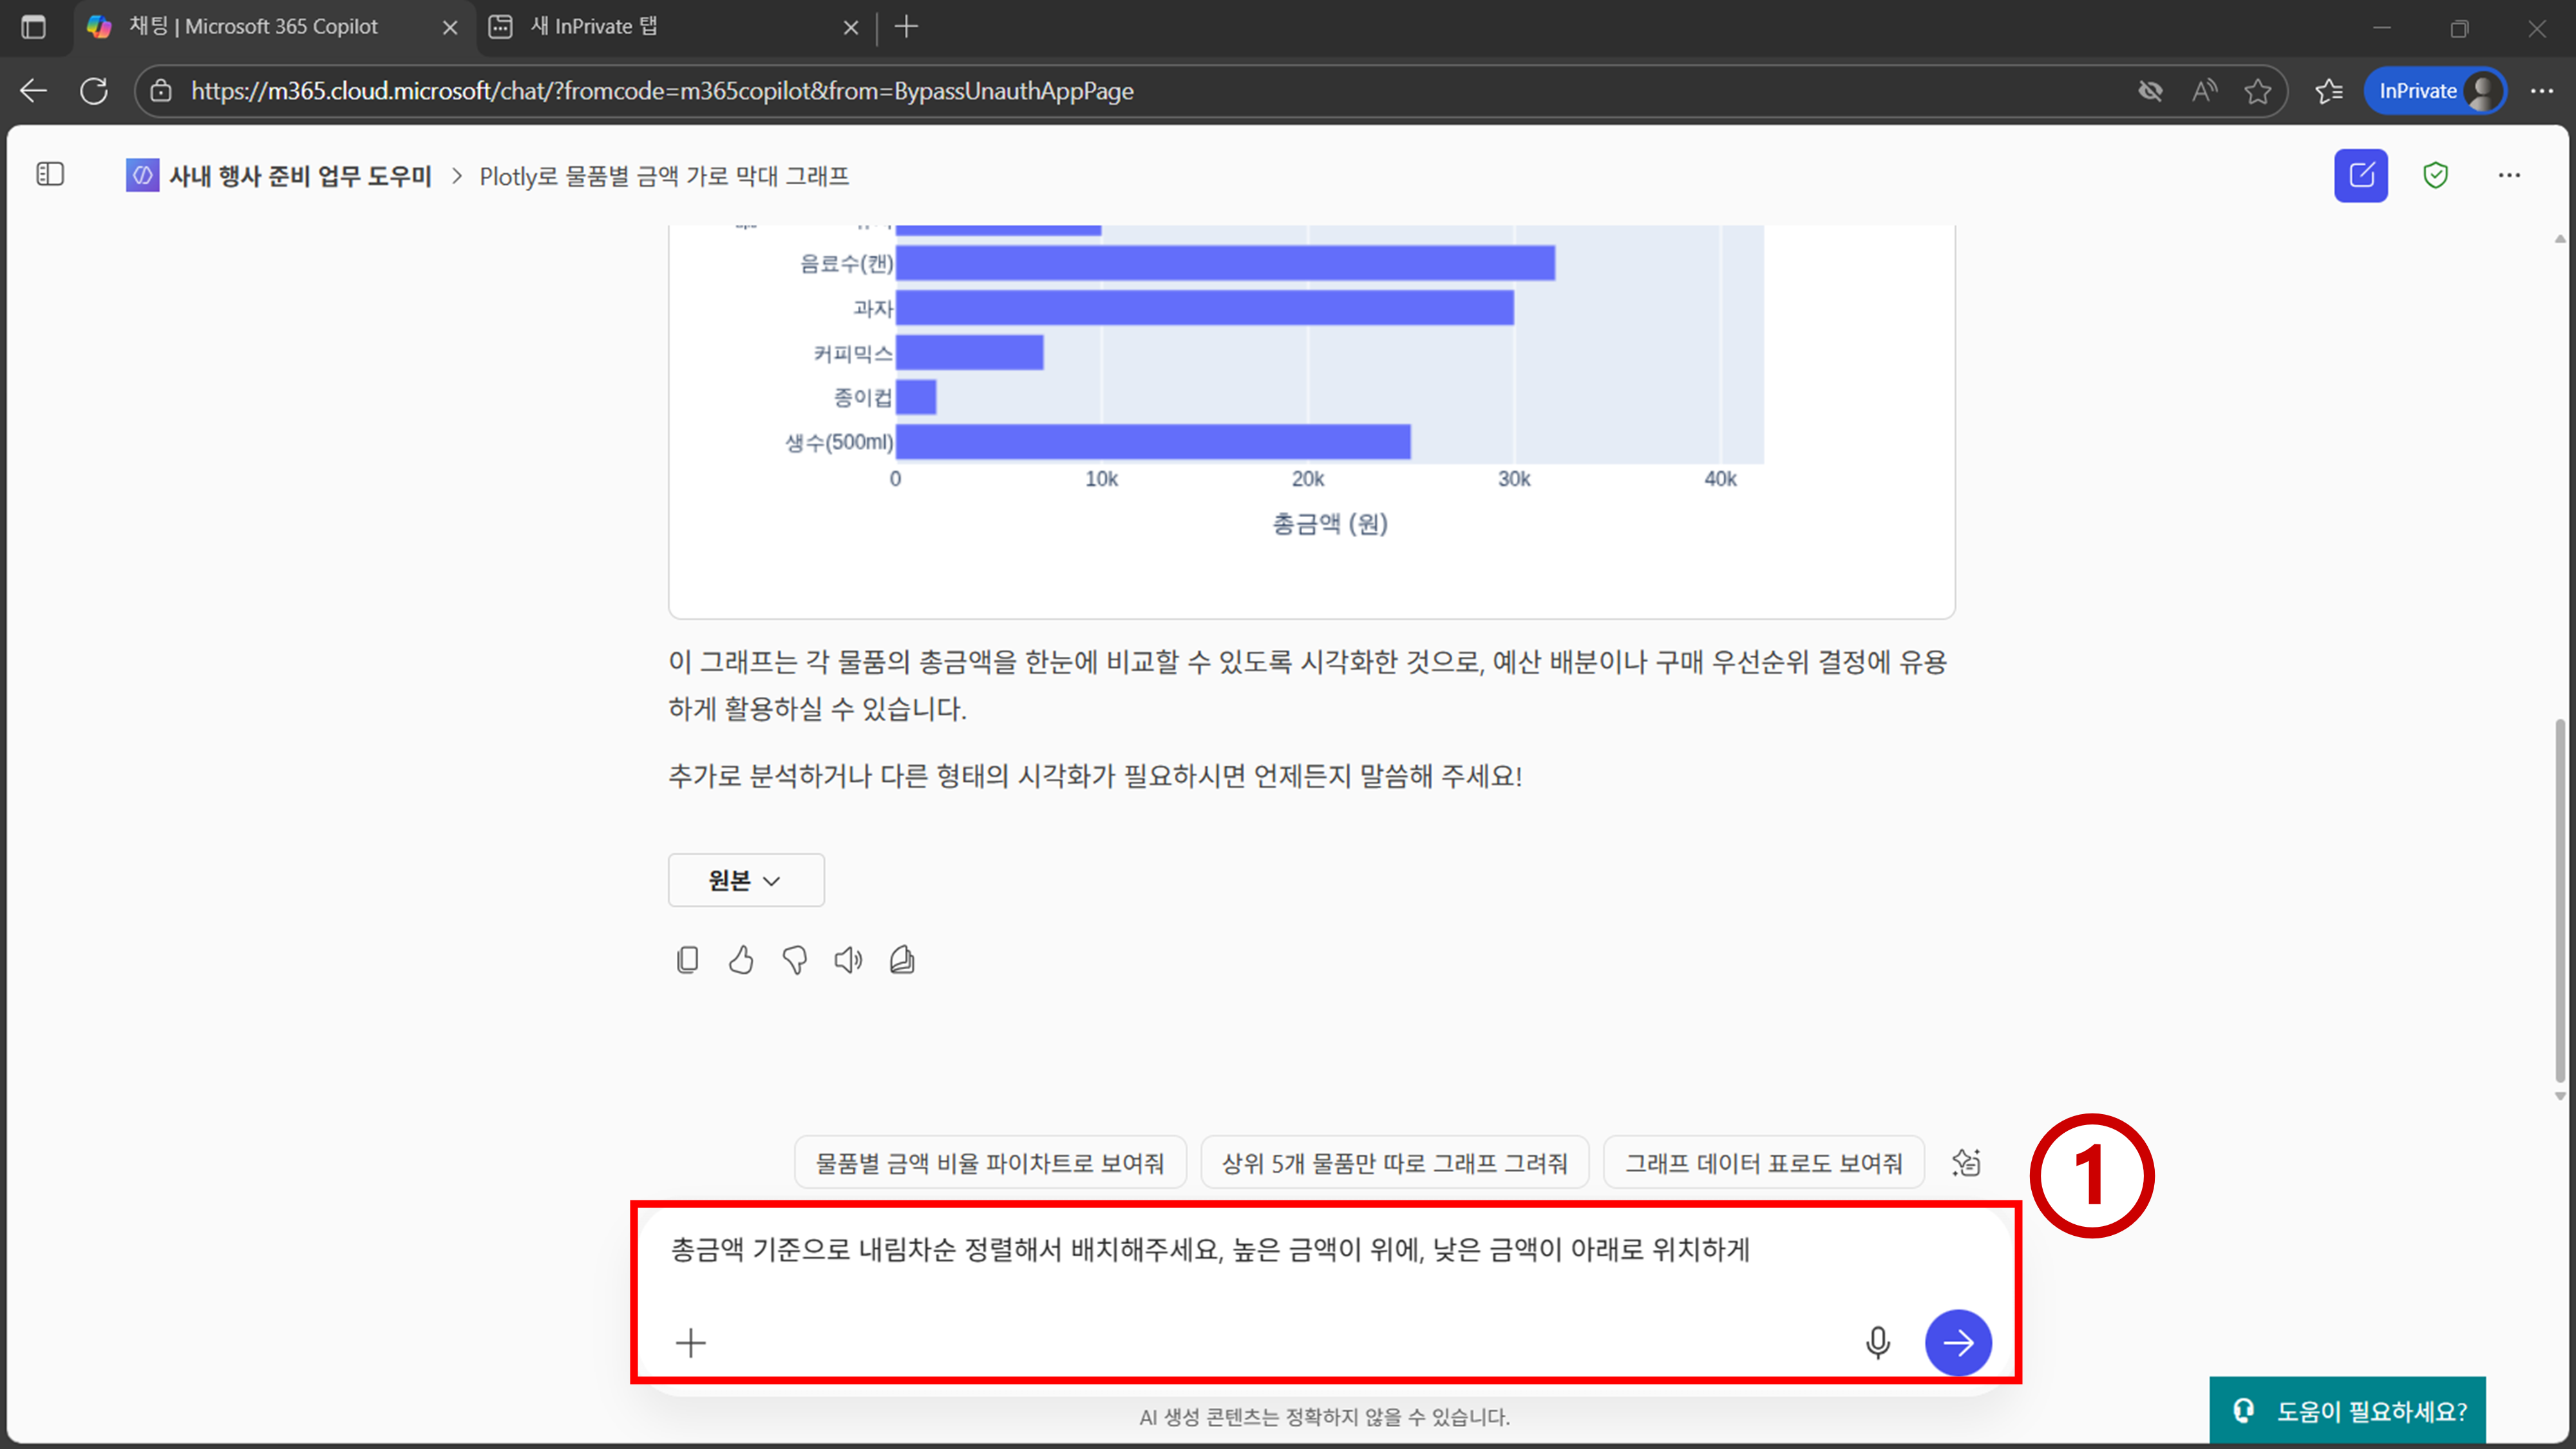Send the message with arrow button
The height and width of the screenshot is (1449, 2576).
[1957, 1342]
